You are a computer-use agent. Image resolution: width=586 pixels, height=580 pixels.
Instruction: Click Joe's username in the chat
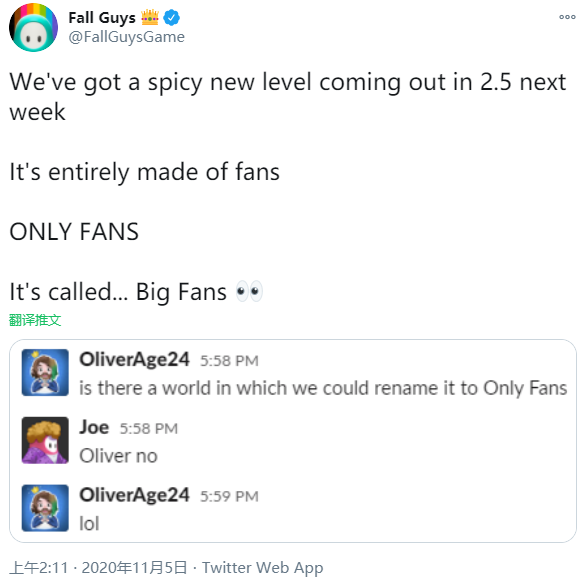(x=94, y=427)
